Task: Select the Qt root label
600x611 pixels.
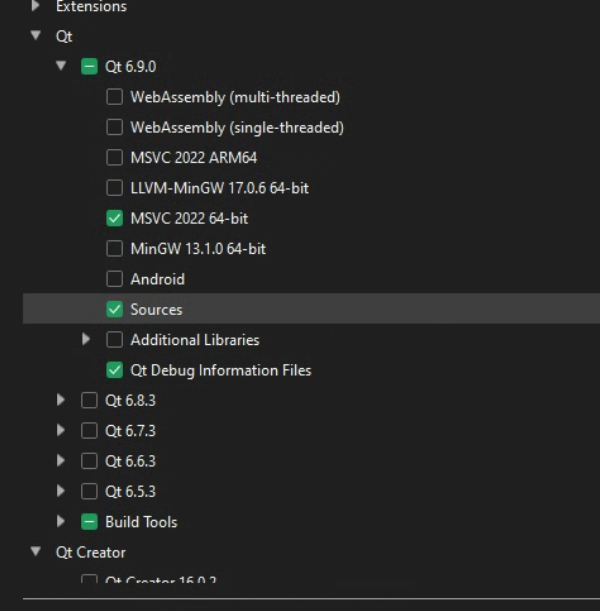Action: 64,37
